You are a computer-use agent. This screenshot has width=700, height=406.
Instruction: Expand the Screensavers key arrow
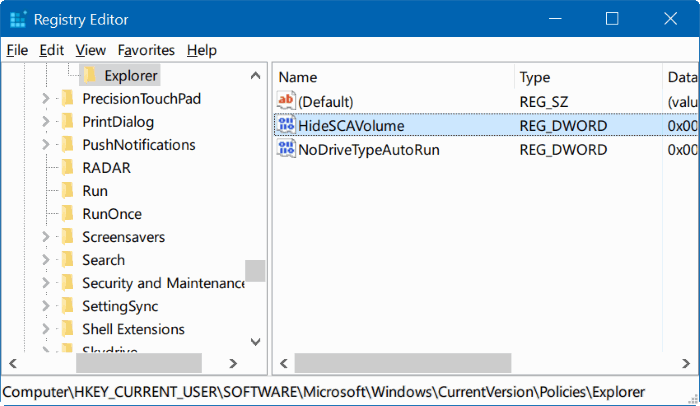[x=45, y=237]
